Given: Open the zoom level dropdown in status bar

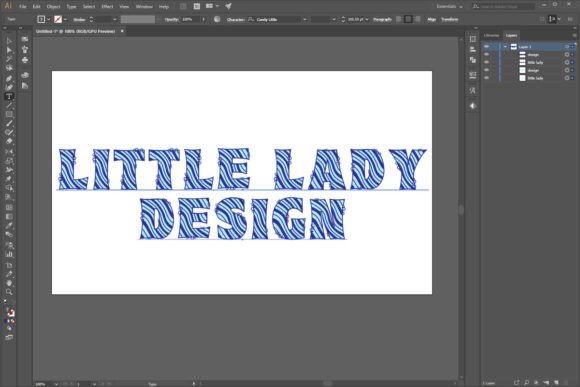Looking at the screenshot, I should point(56,384).
